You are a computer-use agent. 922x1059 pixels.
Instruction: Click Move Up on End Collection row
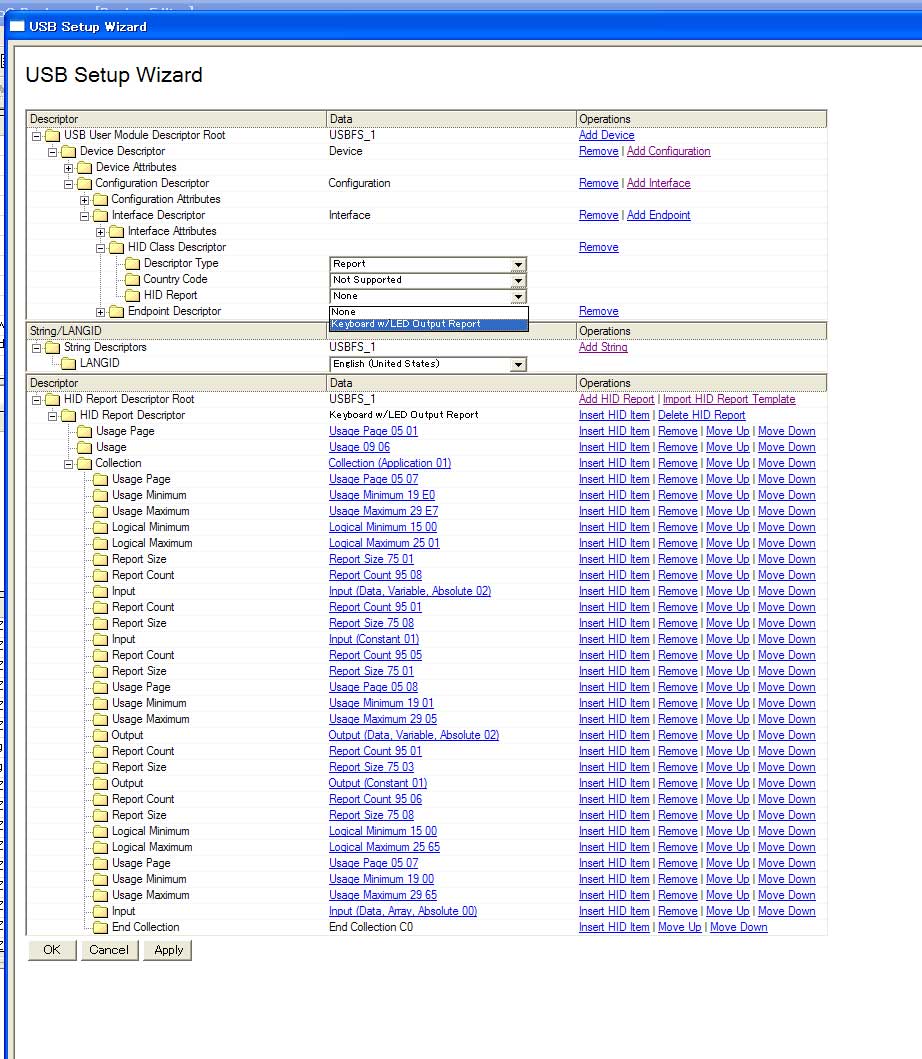[680, 927]
